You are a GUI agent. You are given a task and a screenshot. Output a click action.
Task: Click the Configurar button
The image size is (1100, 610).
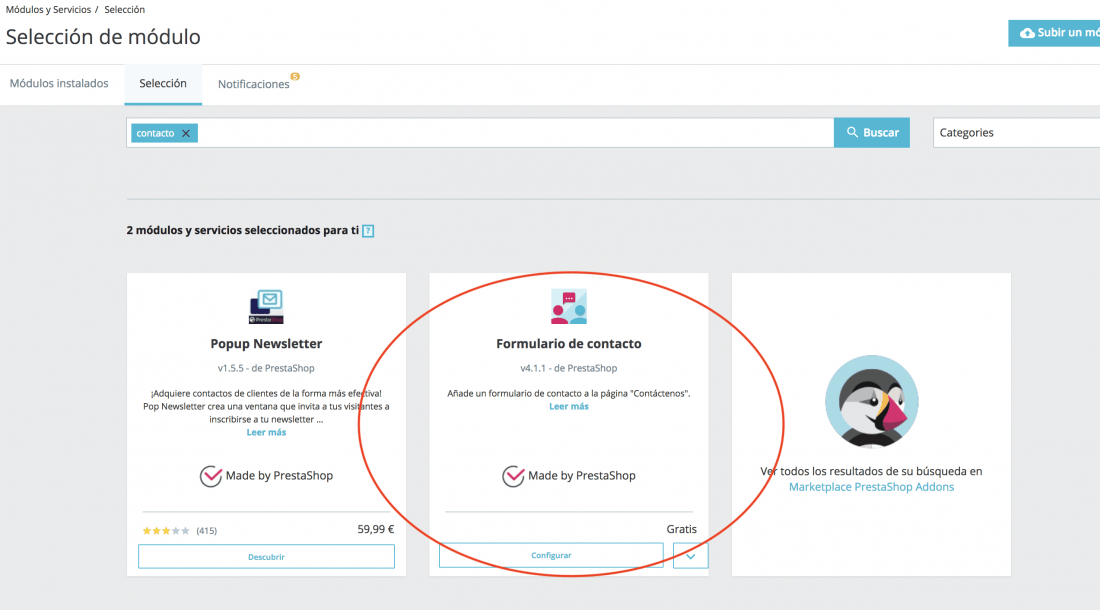[551, 555]
